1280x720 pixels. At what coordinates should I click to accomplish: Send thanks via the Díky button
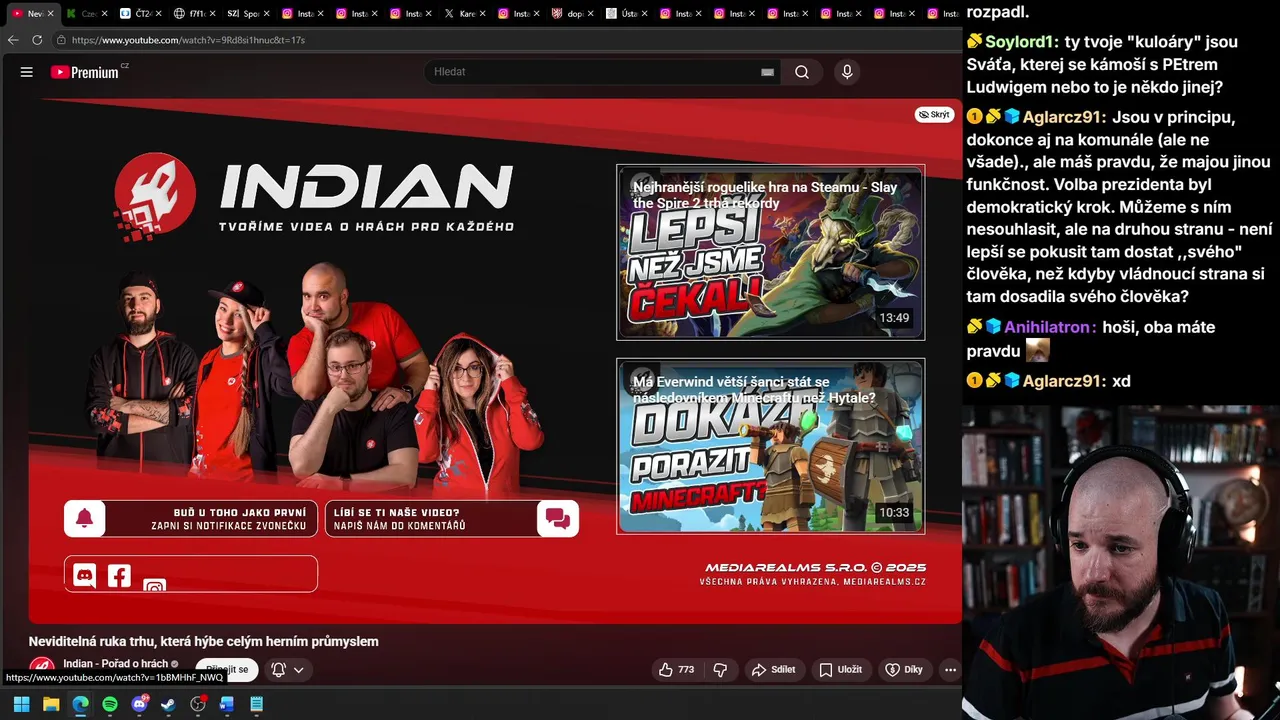pos(904,670)
